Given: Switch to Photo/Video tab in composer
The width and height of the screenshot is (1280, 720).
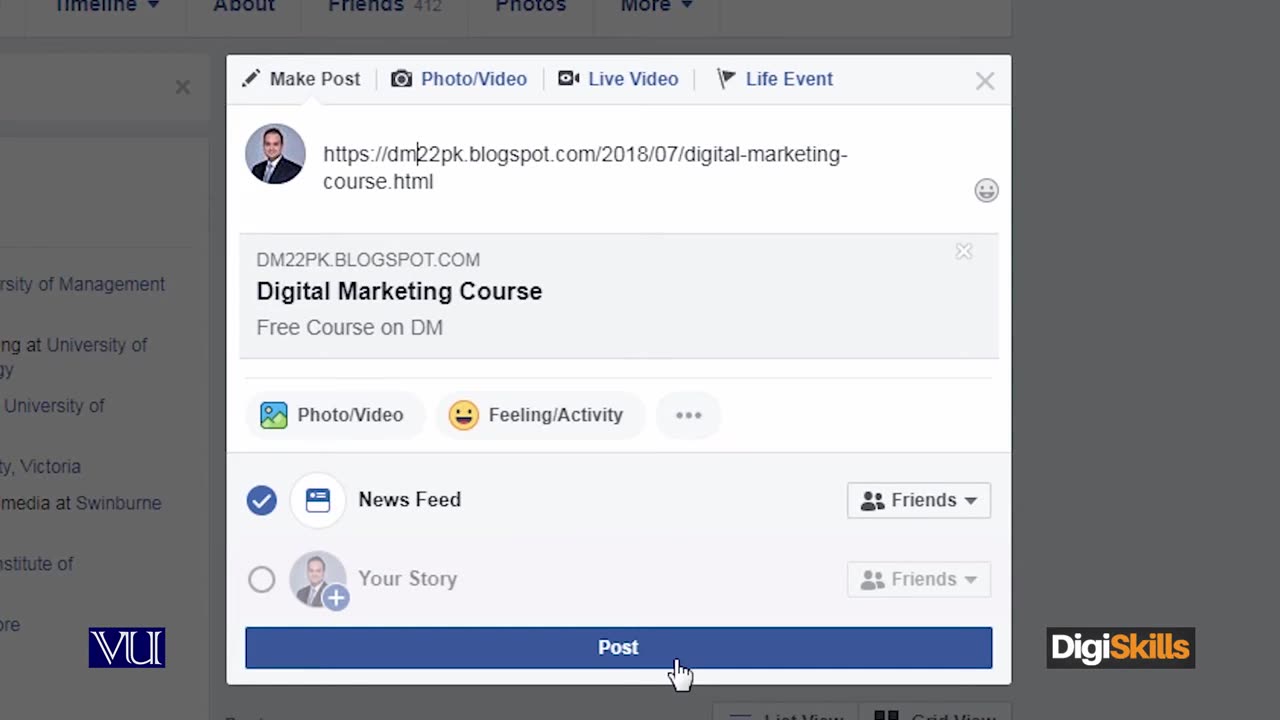Looking at the screenshot, I should click(460, 79).
